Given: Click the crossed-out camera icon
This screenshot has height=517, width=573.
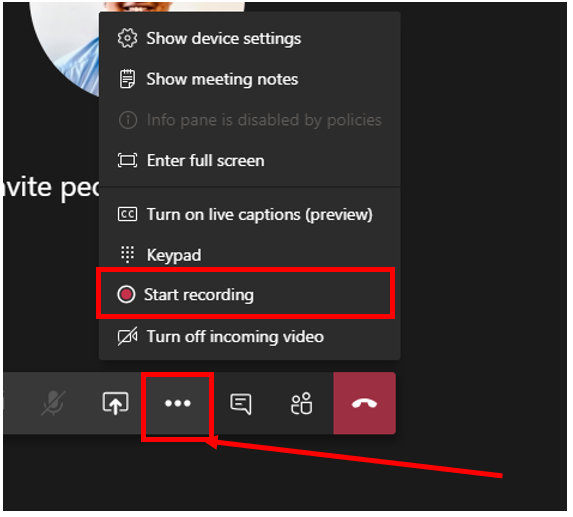Looking at the screenshot, I should (x=127, y=336).
